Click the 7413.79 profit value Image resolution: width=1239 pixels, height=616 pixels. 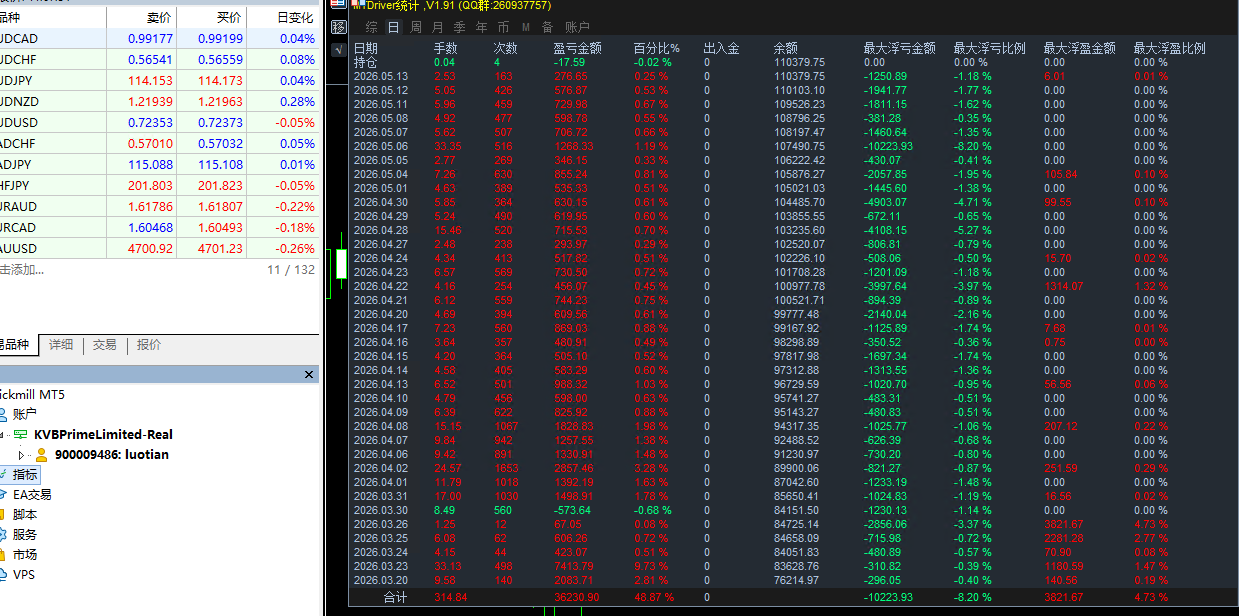pos(573,566)
